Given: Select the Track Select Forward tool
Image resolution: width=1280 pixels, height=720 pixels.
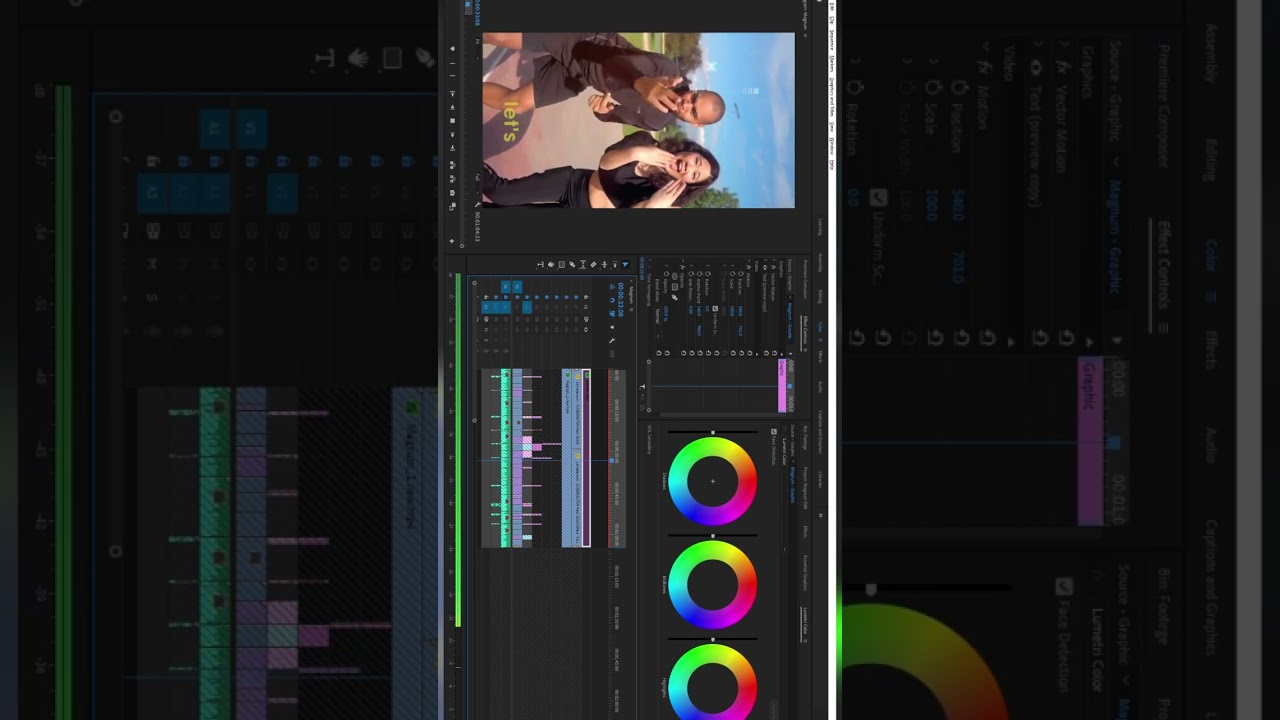Looking at the screenshot, I should click(615, 264).
